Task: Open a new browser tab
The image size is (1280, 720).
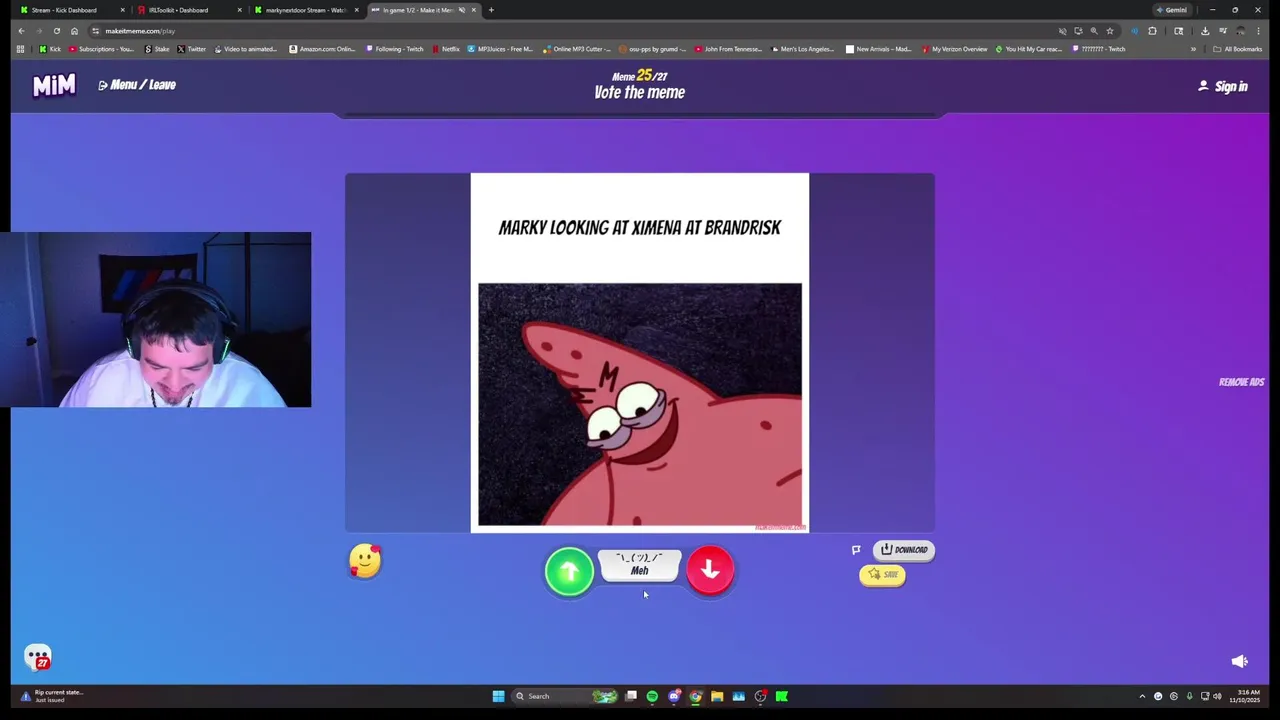Action: tap(491, 10)
